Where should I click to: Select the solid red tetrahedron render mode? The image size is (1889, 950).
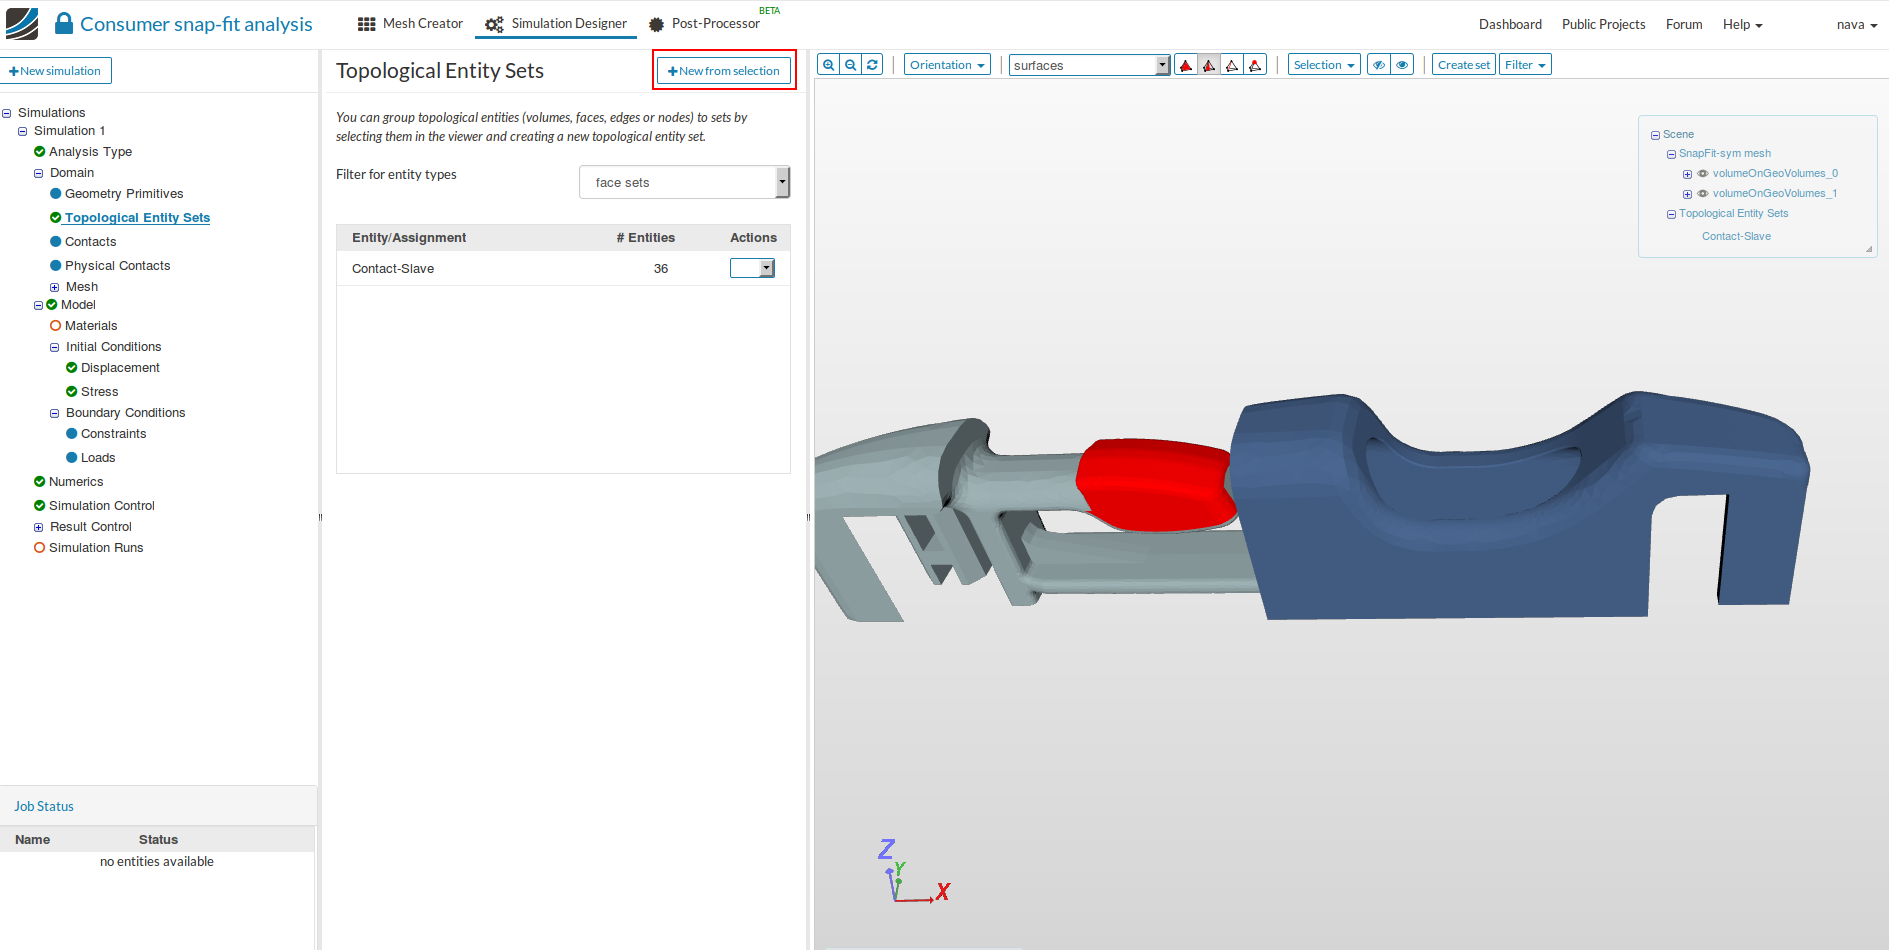tap(1186, 65)
